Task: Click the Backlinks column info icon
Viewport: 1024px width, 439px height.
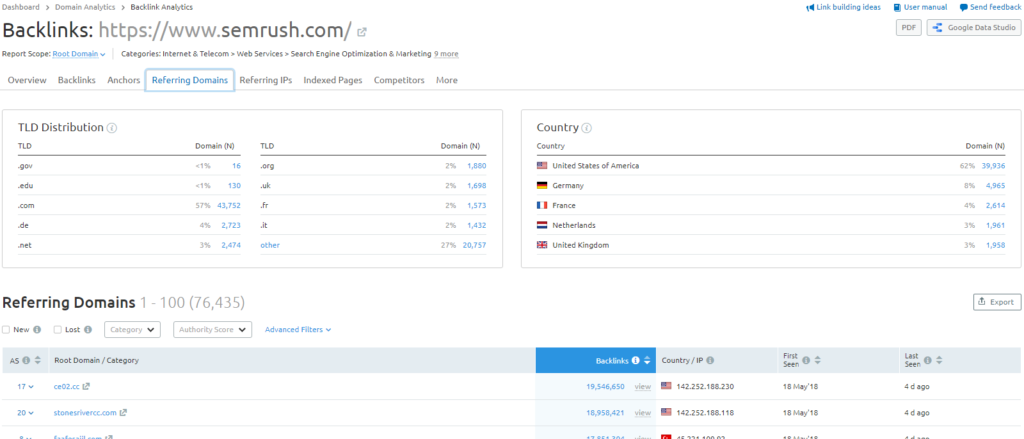Action: tap(635, 361)
